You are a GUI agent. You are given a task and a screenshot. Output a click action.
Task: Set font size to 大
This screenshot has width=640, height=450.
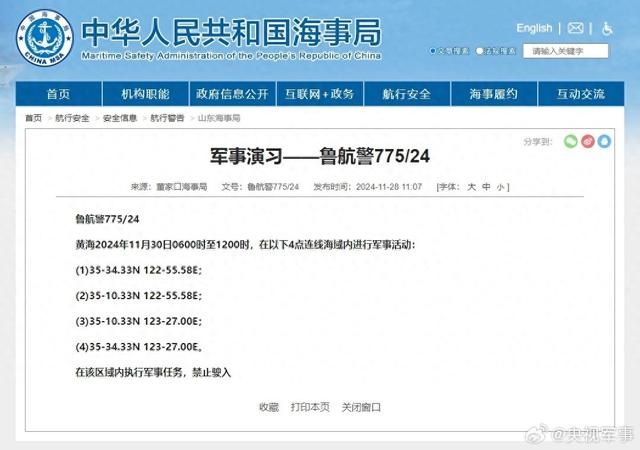pos(471,187)
